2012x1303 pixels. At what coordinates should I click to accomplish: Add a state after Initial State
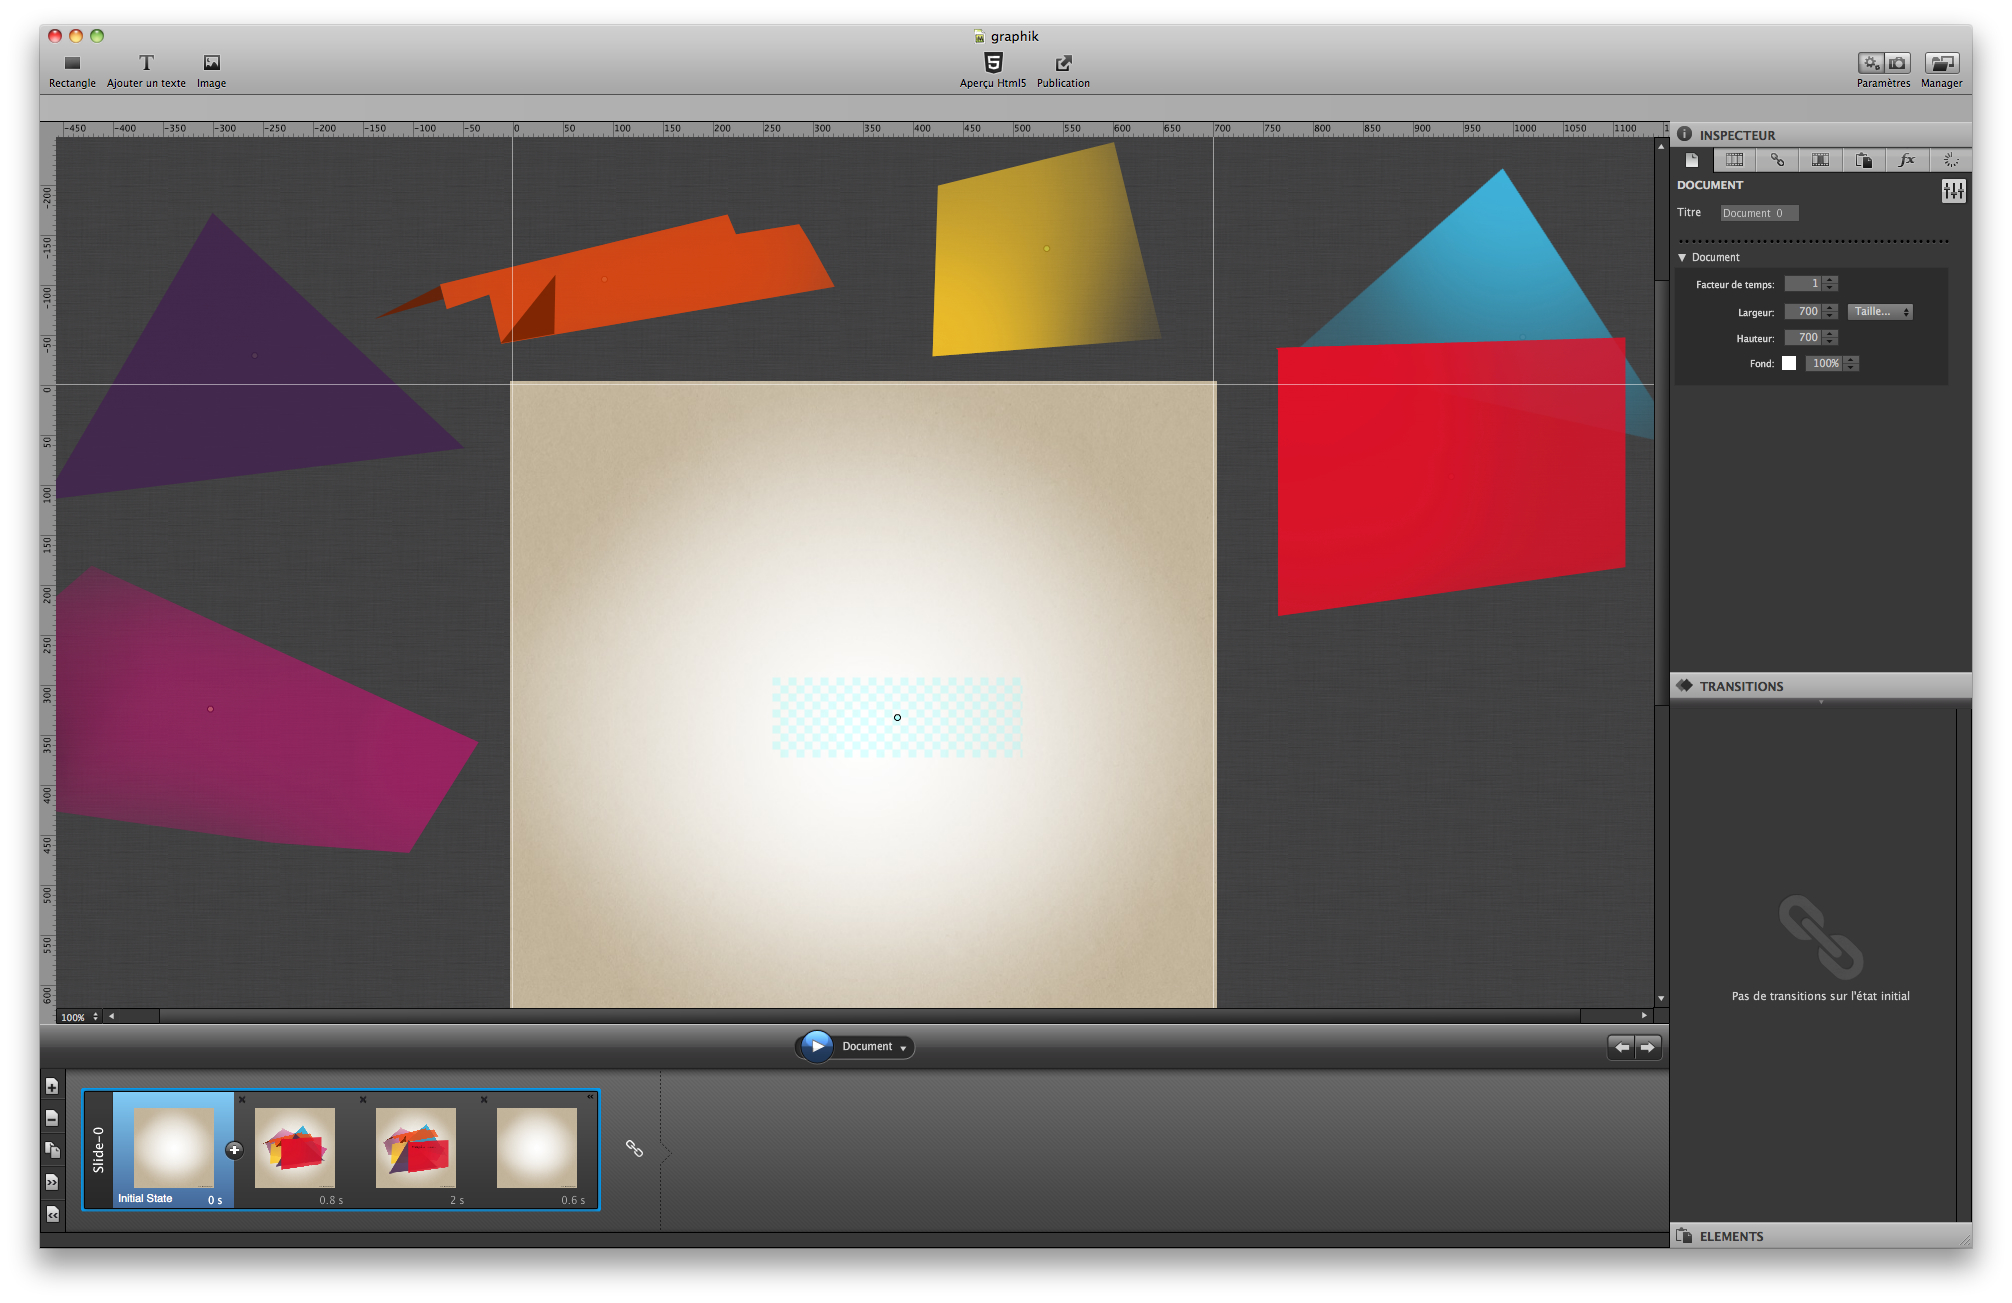[234, 1150]
